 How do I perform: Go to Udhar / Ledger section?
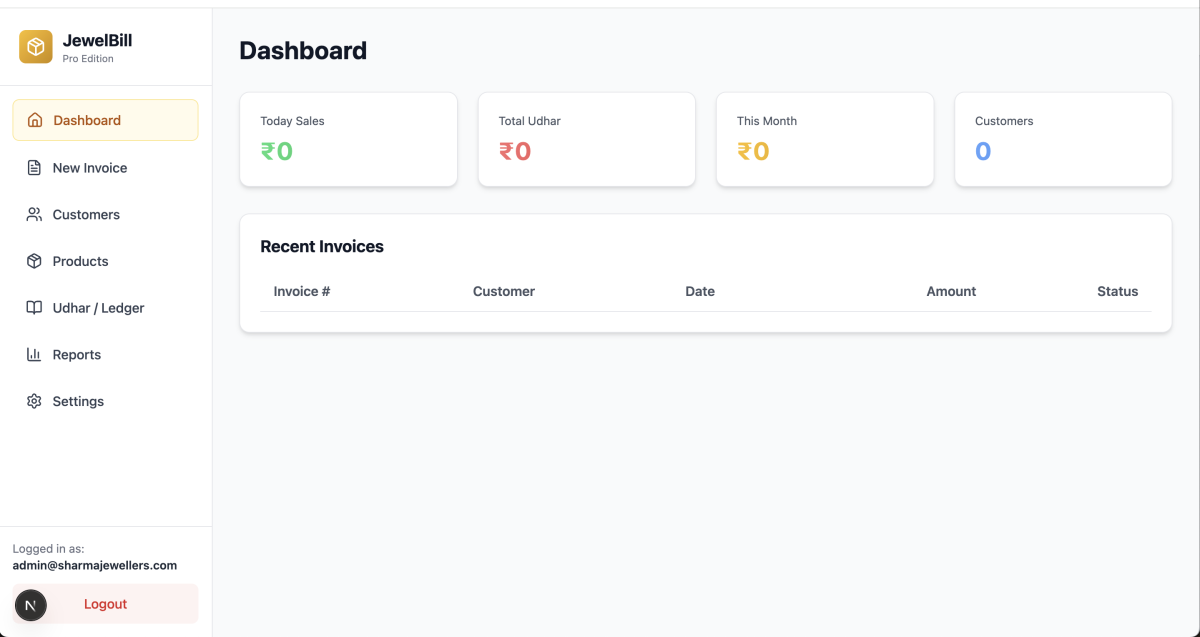(x=98, y=308)
